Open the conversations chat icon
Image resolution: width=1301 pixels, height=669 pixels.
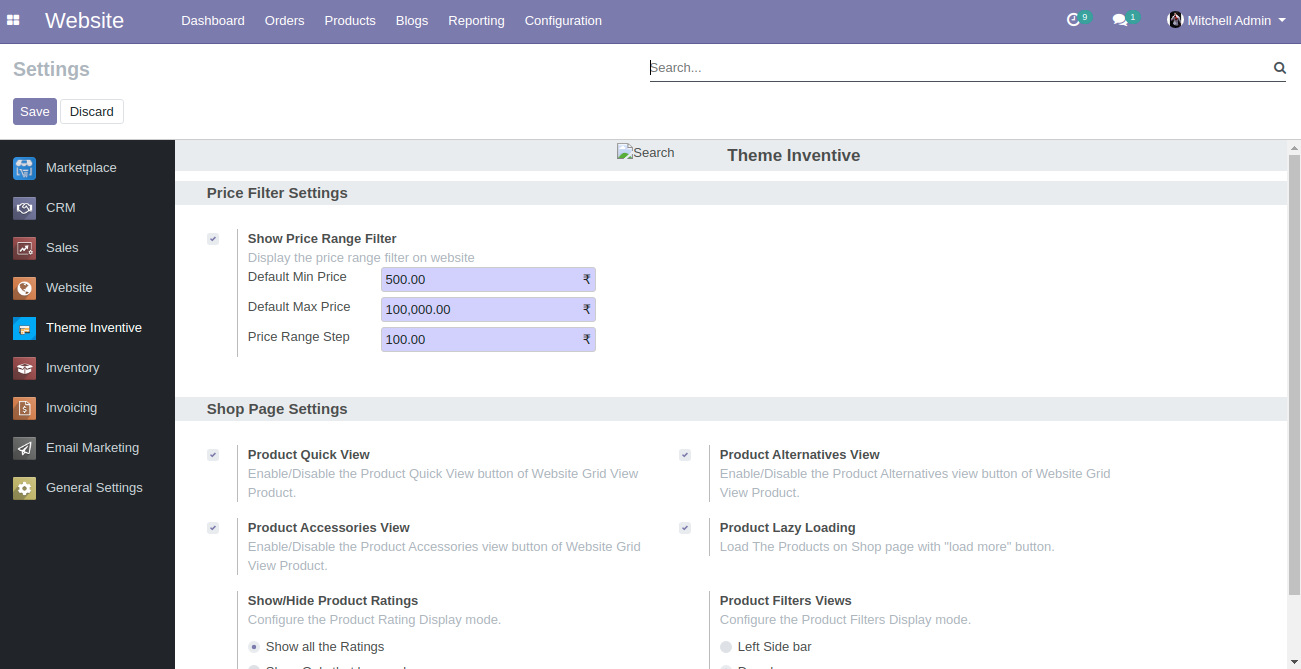pyautogui.click(x=1120, y=20)
